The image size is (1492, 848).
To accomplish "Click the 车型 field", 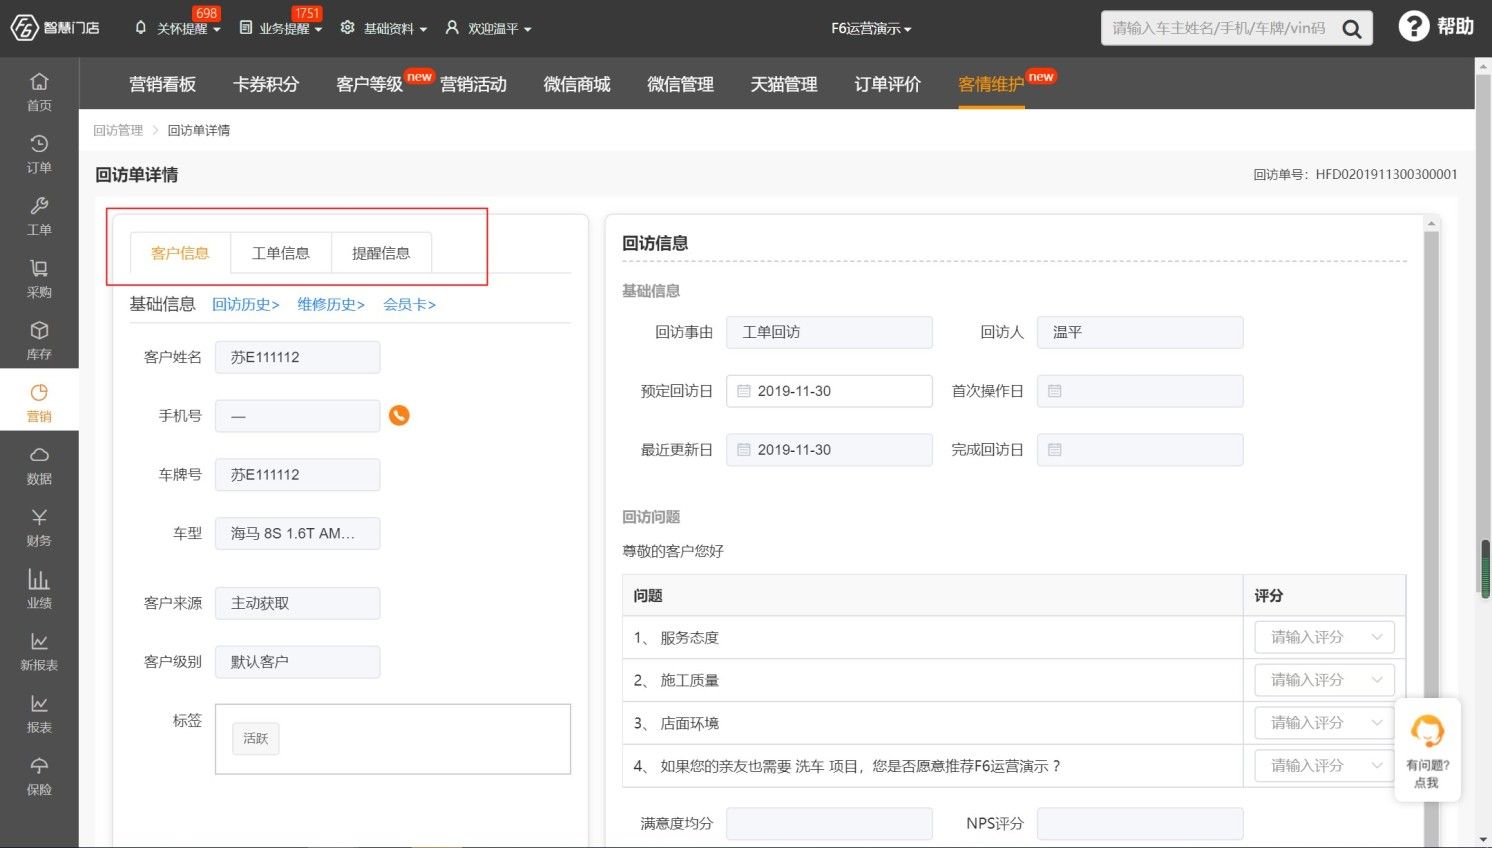I will tap(298, 533).
